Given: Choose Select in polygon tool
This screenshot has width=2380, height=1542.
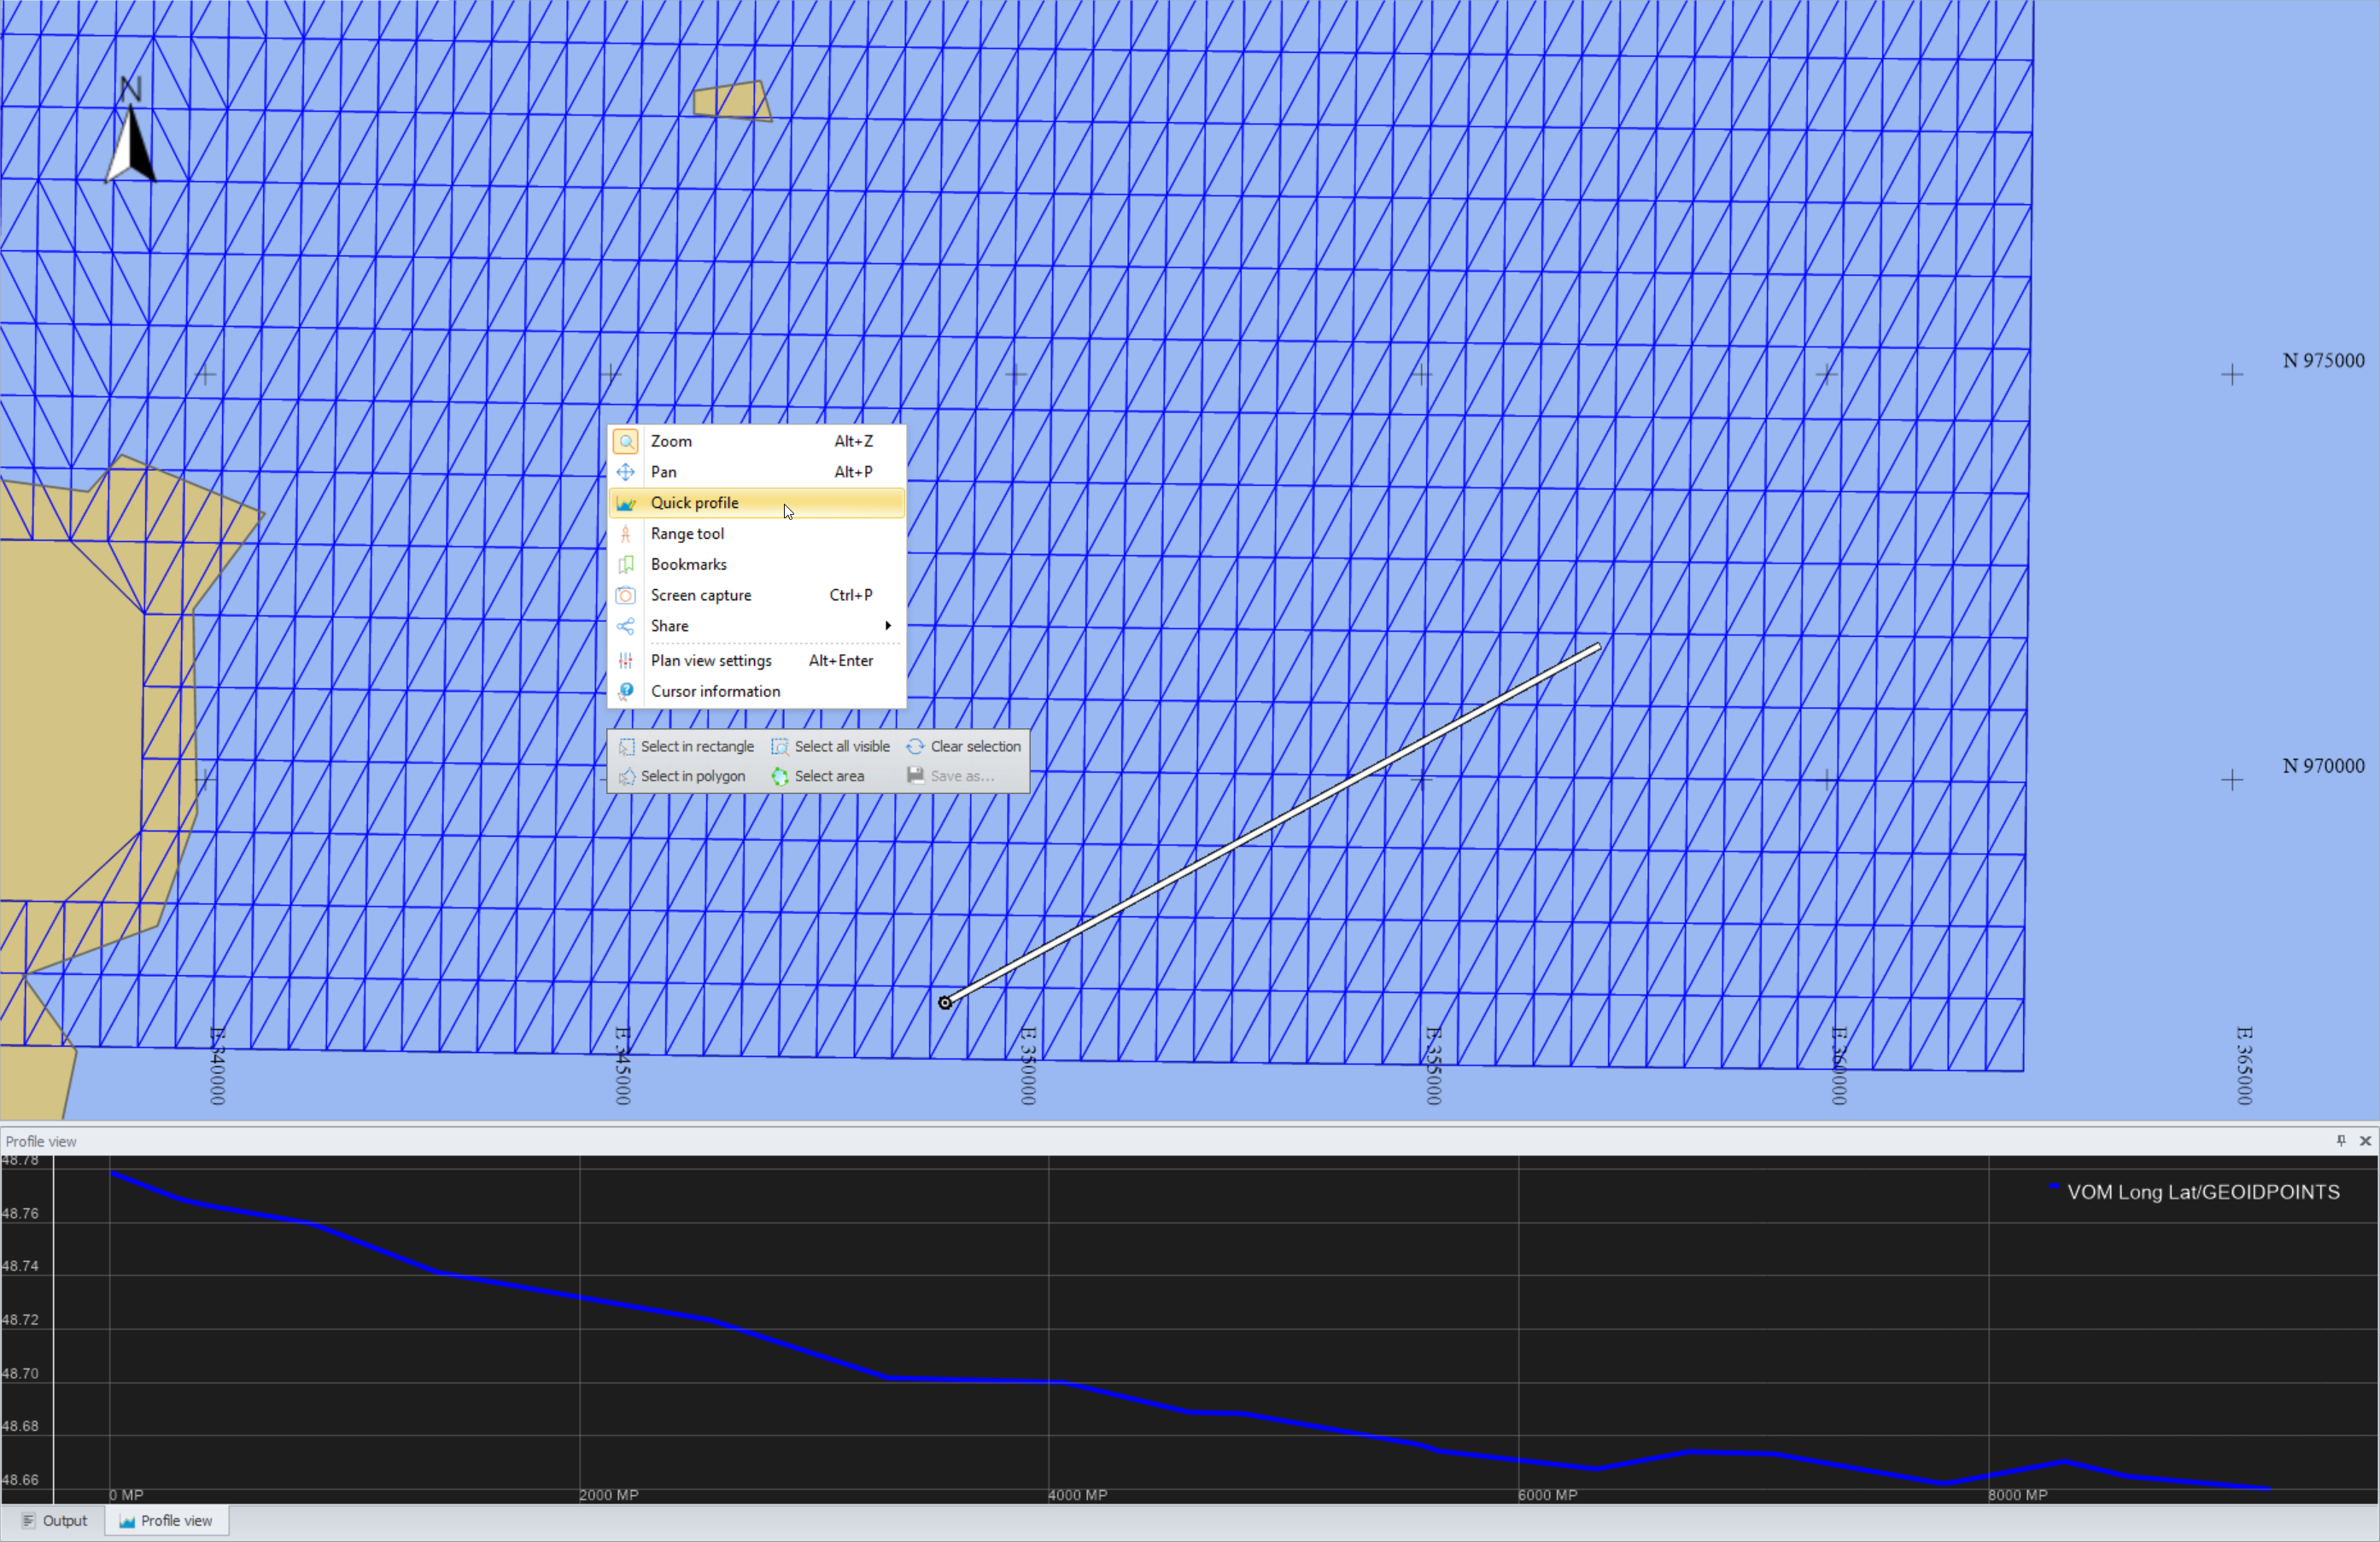Looking at the screenshot, I should click(x=682, y=777).
